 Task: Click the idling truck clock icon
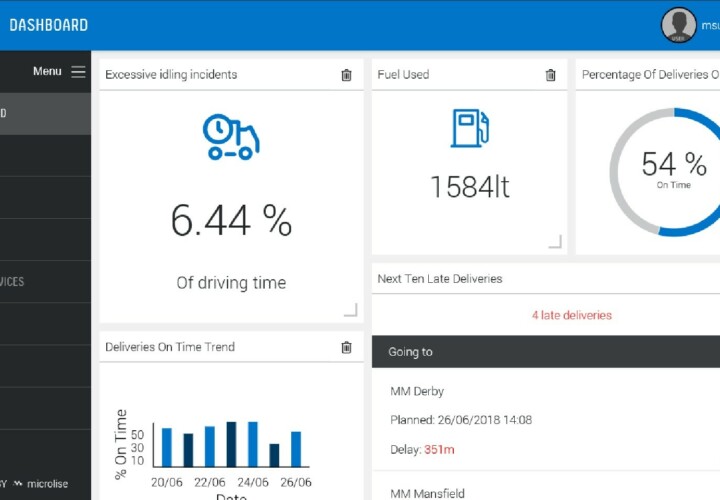tap(231, 137)
